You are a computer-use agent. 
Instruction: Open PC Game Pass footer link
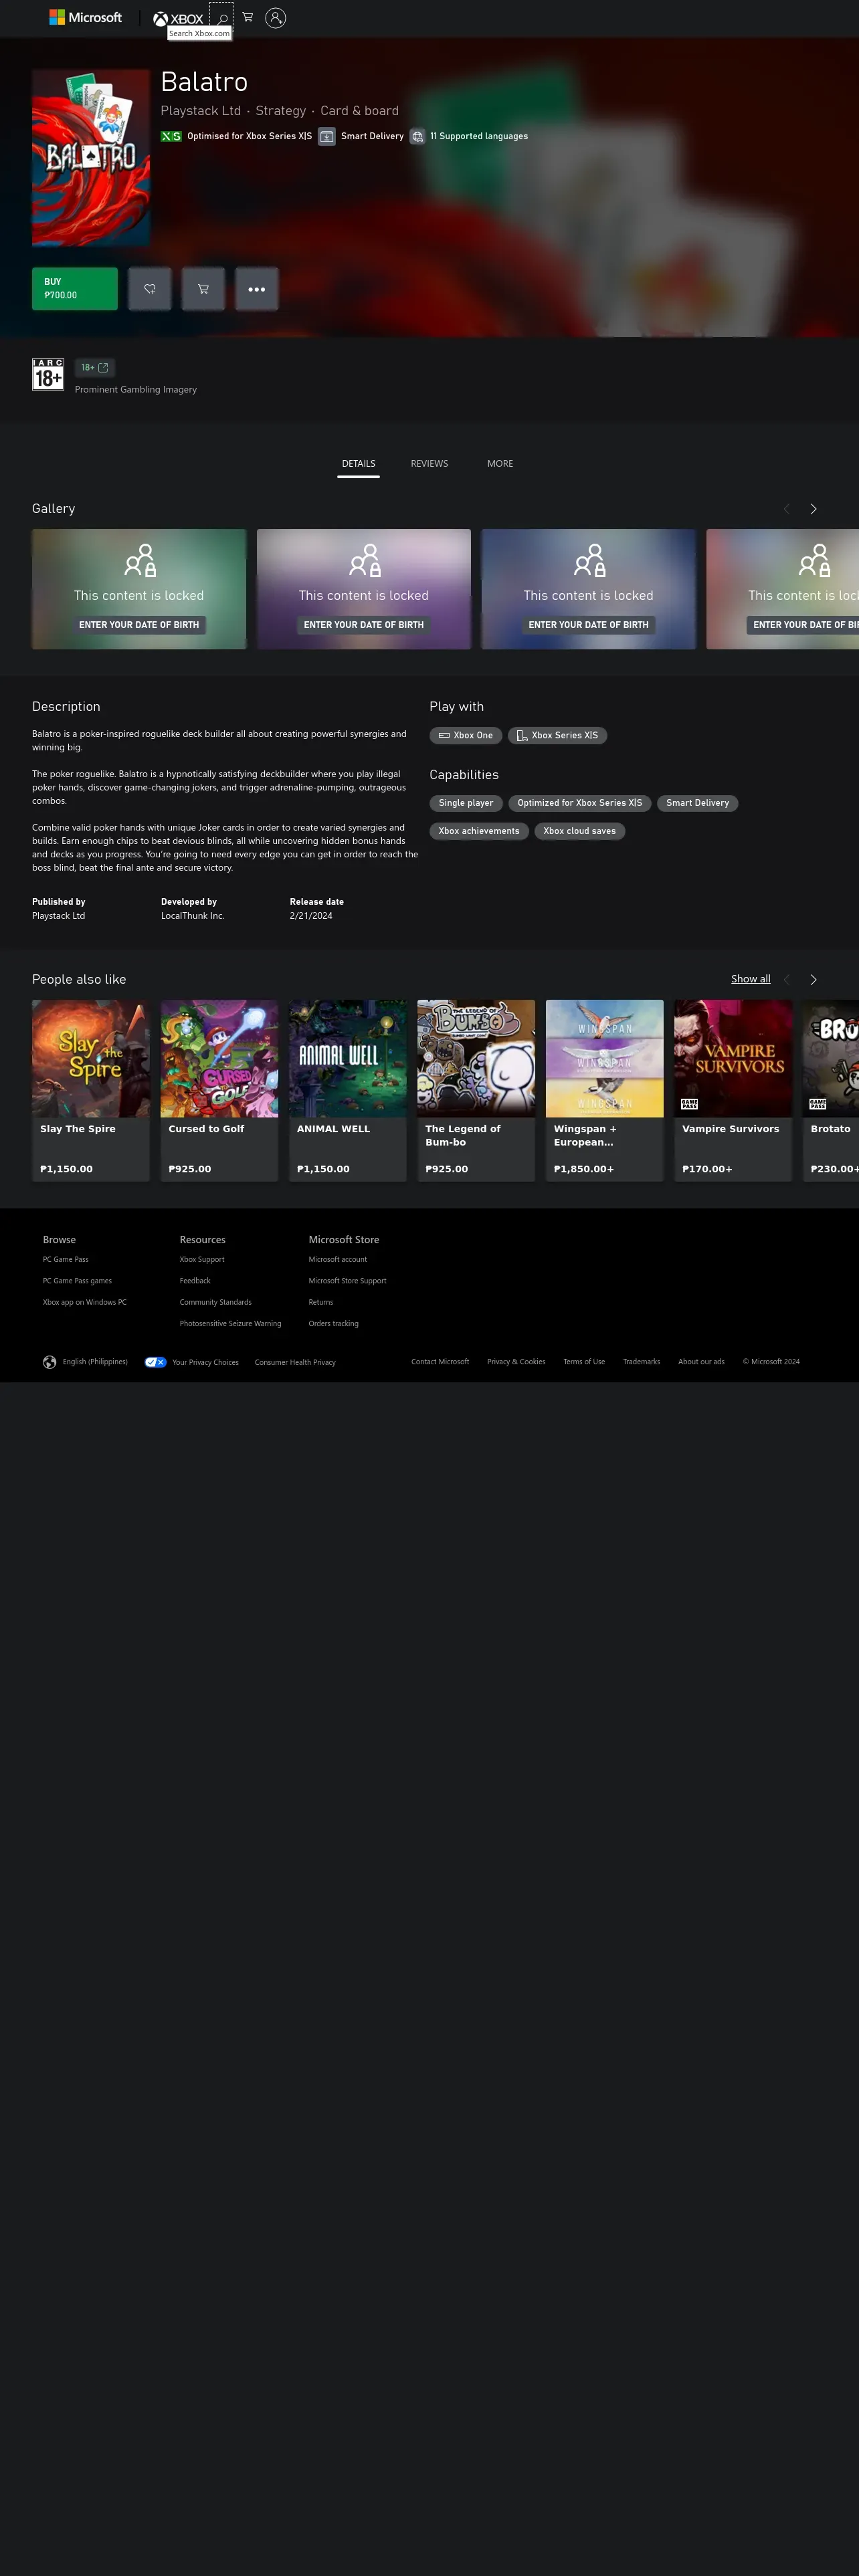(x=66, y=1260)
